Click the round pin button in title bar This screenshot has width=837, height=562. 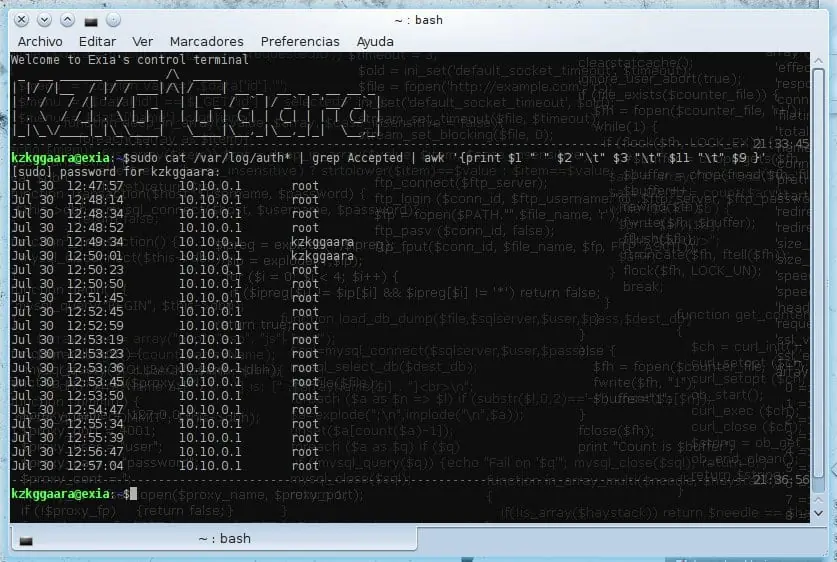113,20
